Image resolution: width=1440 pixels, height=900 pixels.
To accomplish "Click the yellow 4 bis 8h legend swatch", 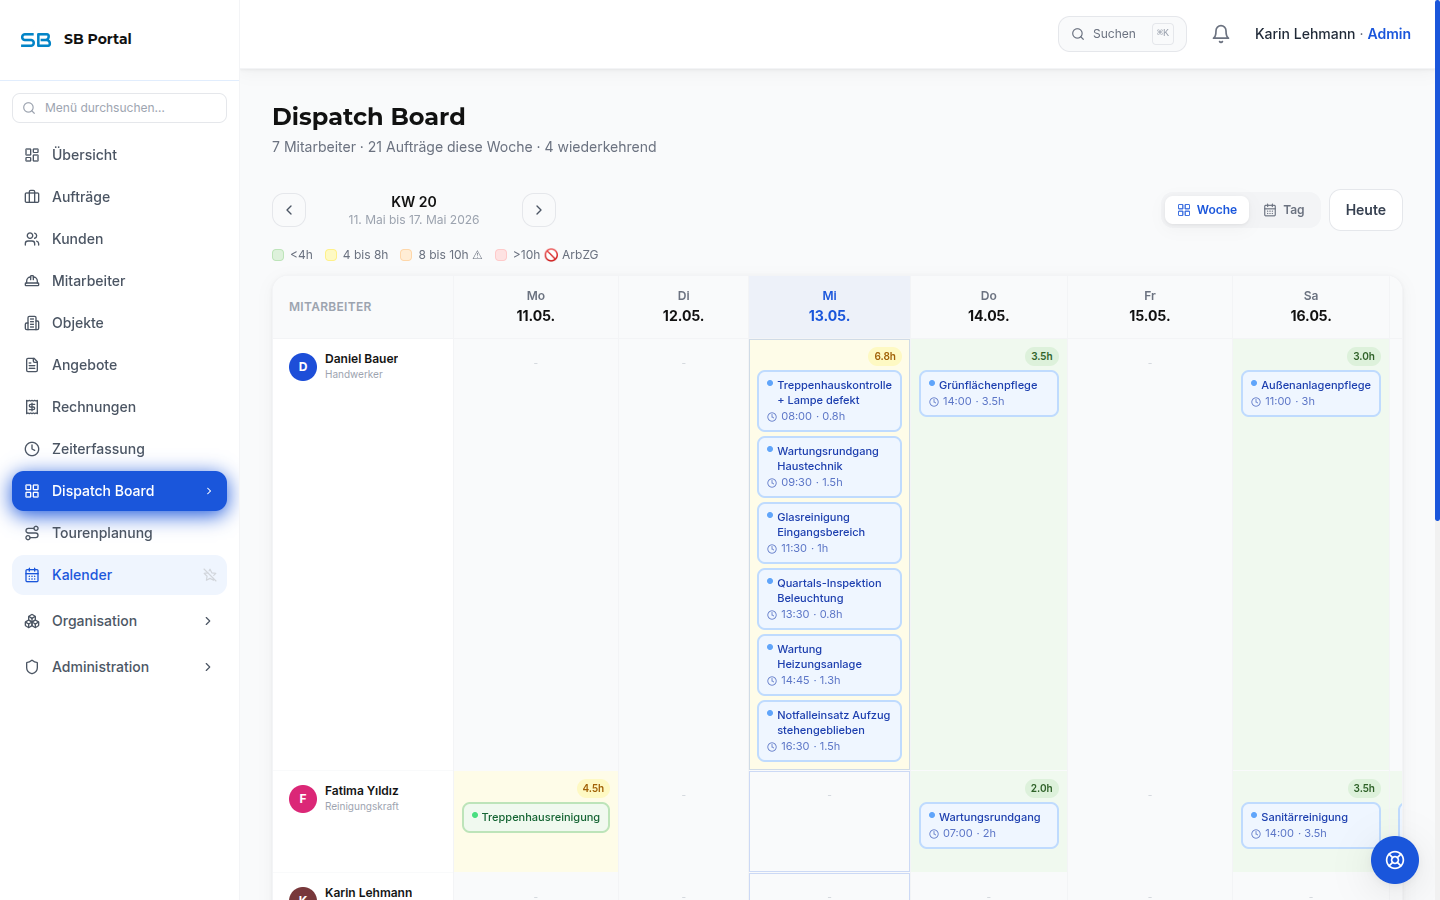I will tap(331, 255).
